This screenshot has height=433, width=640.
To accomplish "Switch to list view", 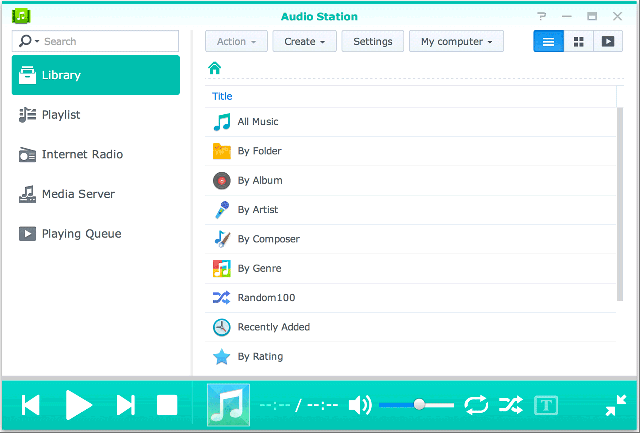I will [549, 41].
